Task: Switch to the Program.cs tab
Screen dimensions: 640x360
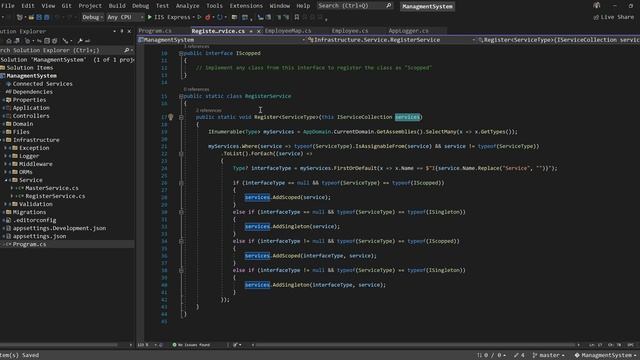Action: (155, 31)
